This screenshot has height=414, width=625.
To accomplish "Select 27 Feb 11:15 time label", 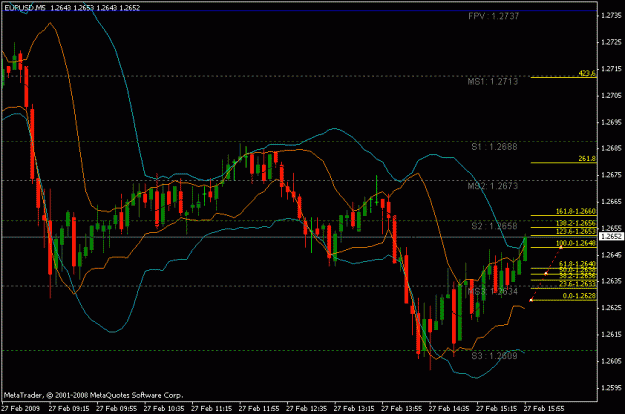I will (x=211, y=408).
